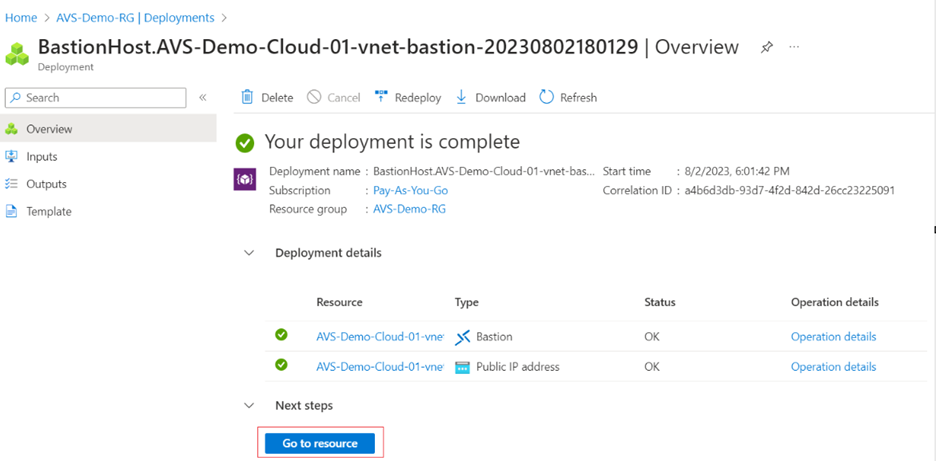Click the Template sidebar icon
936x461 pixels.
tap(11, 211)
